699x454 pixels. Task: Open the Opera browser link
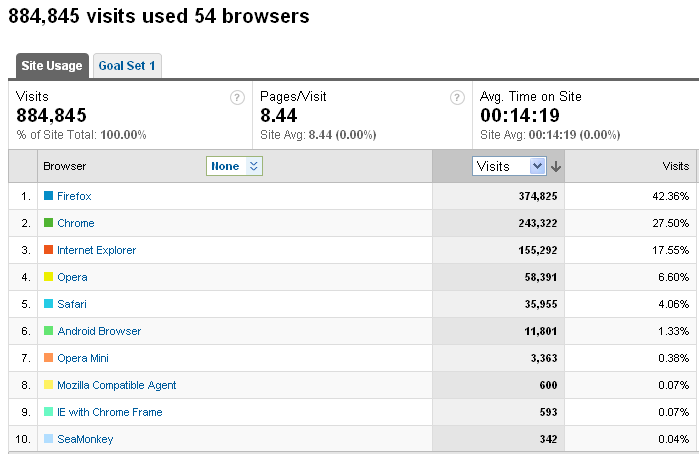[72, 277]
